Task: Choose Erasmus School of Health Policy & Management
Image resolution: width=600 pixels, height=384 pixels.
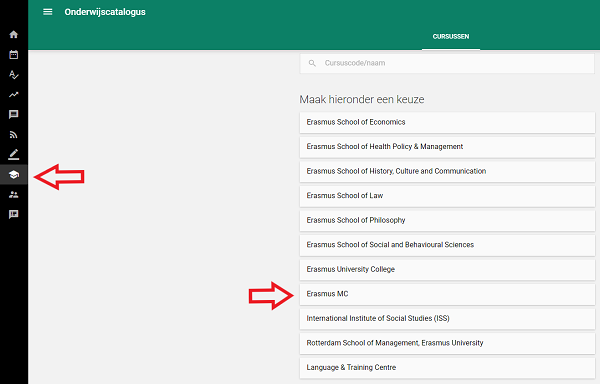Action: [x=447, y=147]
